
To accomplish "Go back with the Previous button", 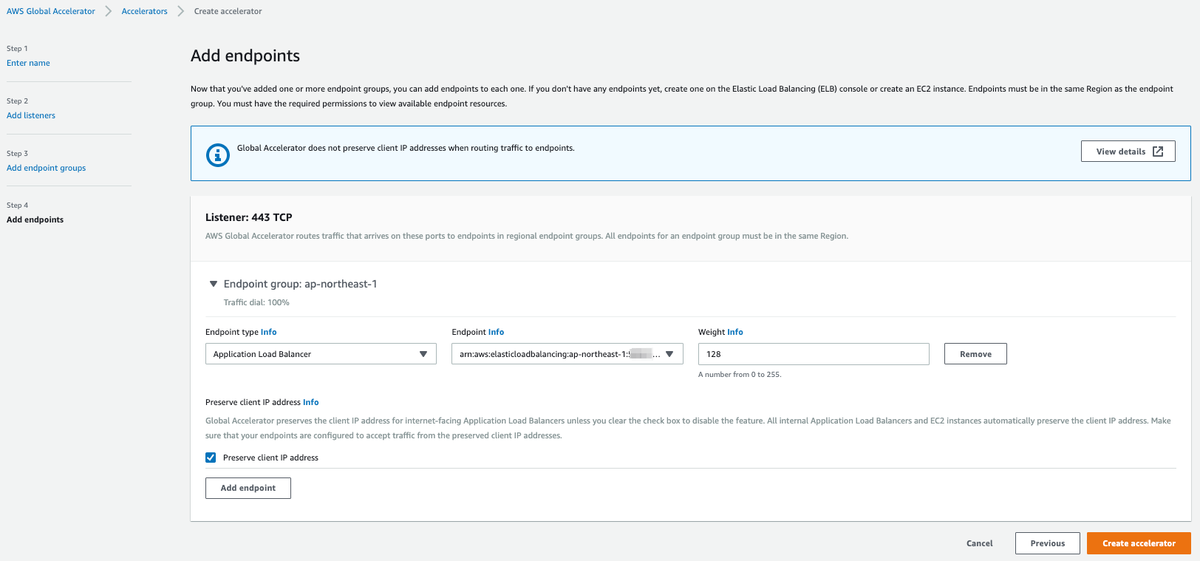I will [1047, 543].
